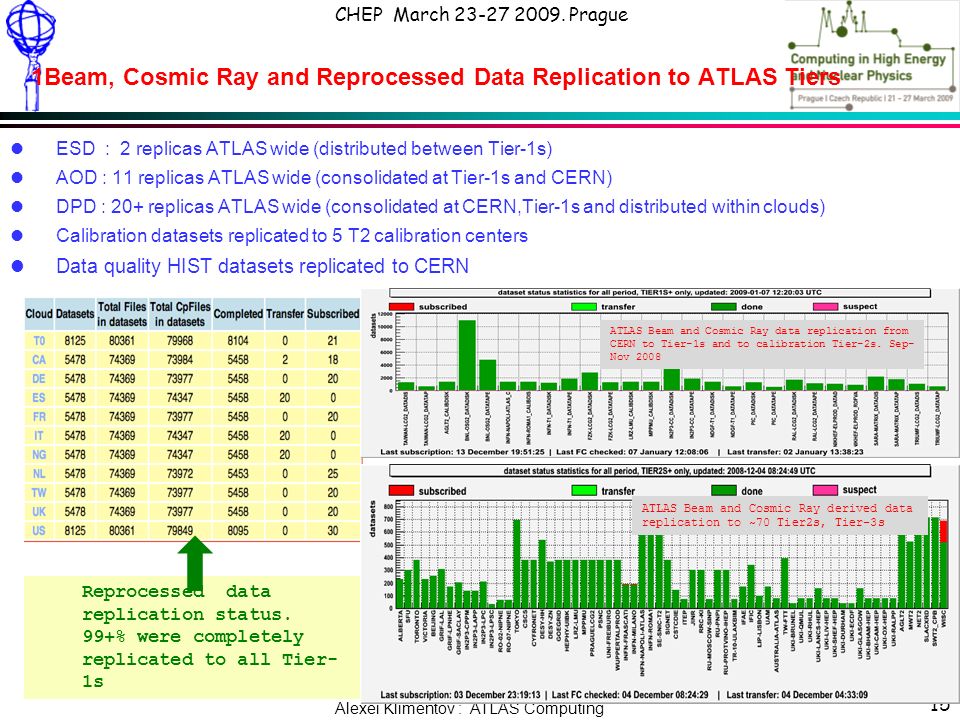Click the tallest bar in the TIER1S chart

pos(467,355)
